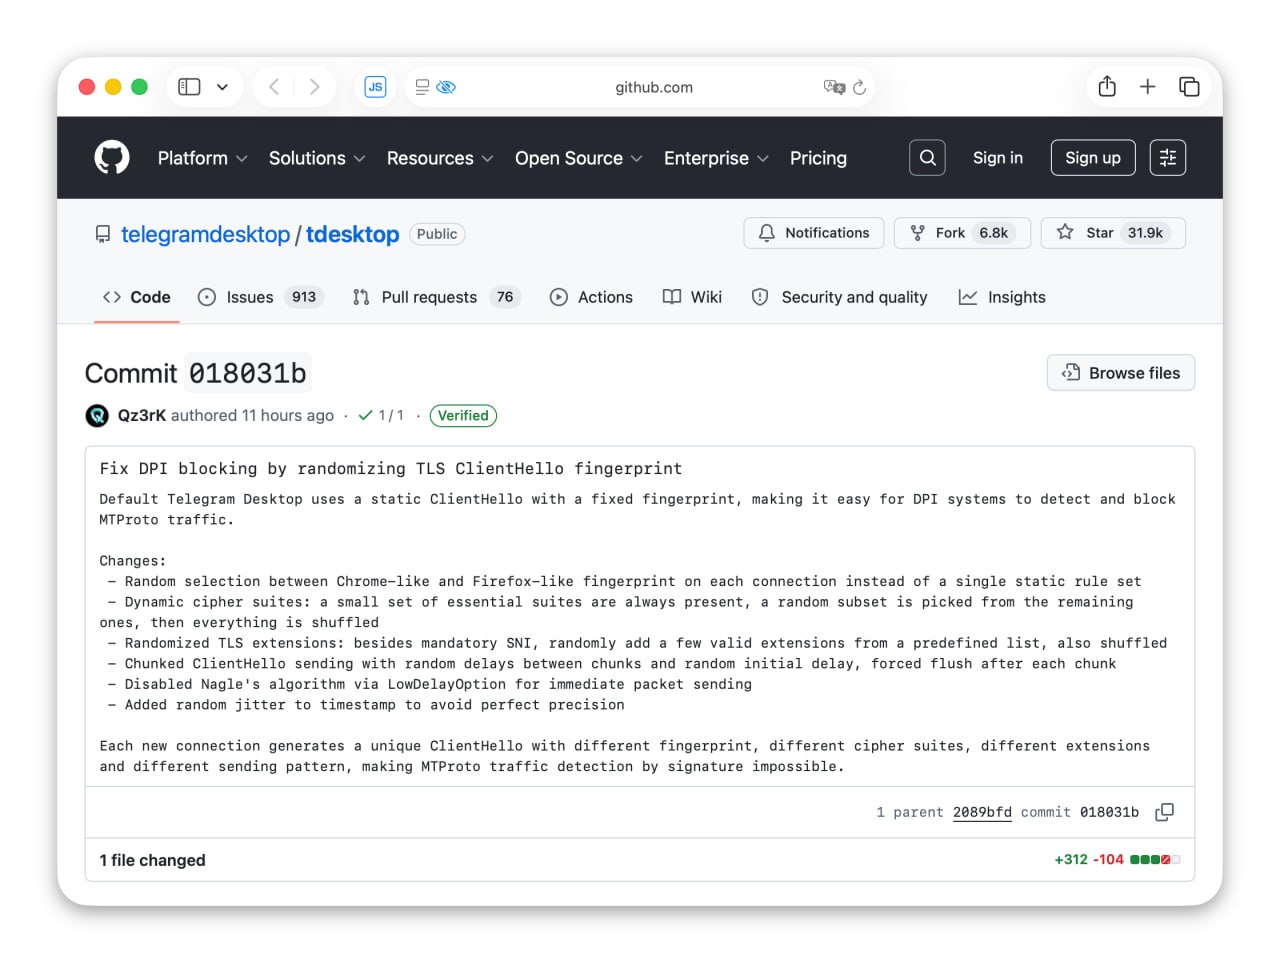1280x963 pixels.
Task: Select the Security and quality tab
Action: click(840, 297)
